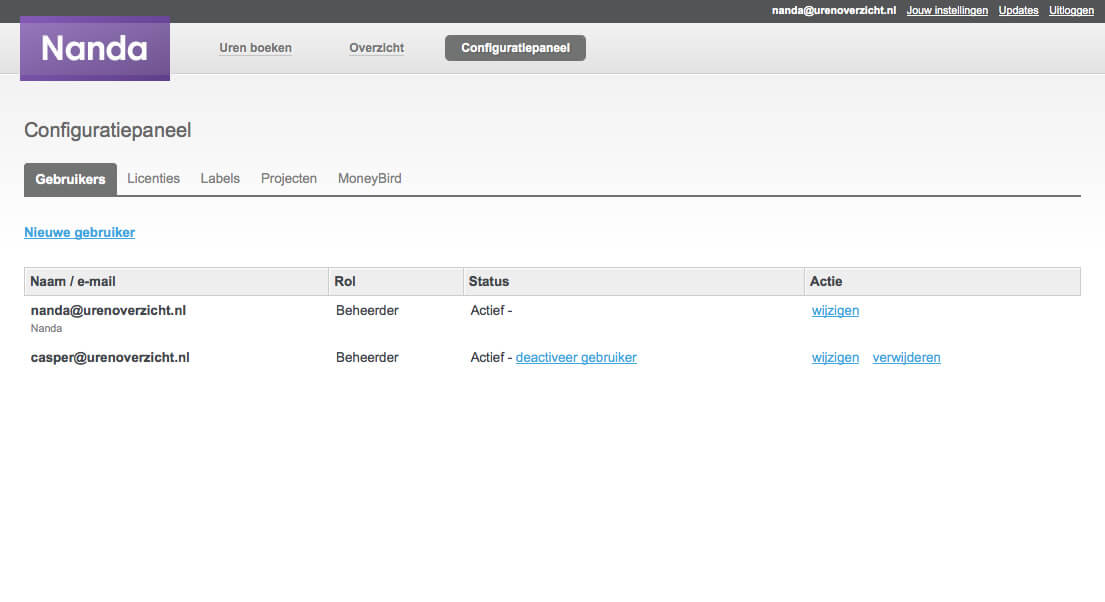This screenshot has height=602, width=1105.
Task: Switch to the Labels tab
Action: click(220, 178)
